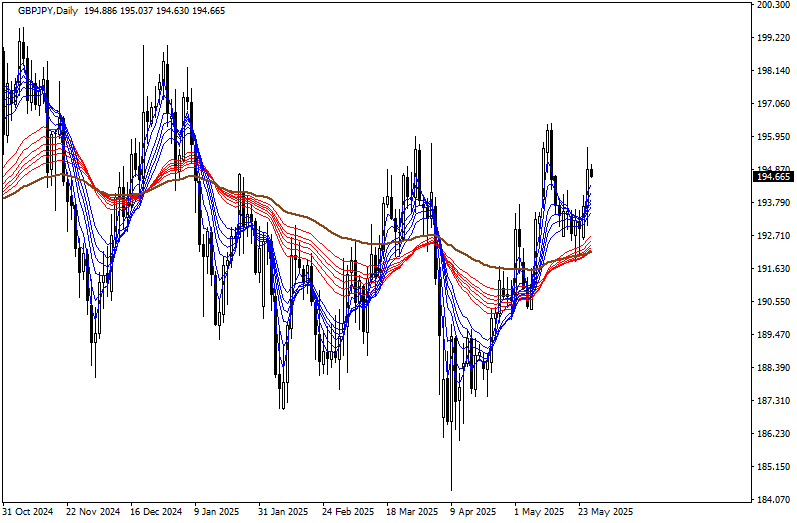Screen dimensions: 797x523
Task: Click the 192.710 price axis label
Action: (774, 236)
